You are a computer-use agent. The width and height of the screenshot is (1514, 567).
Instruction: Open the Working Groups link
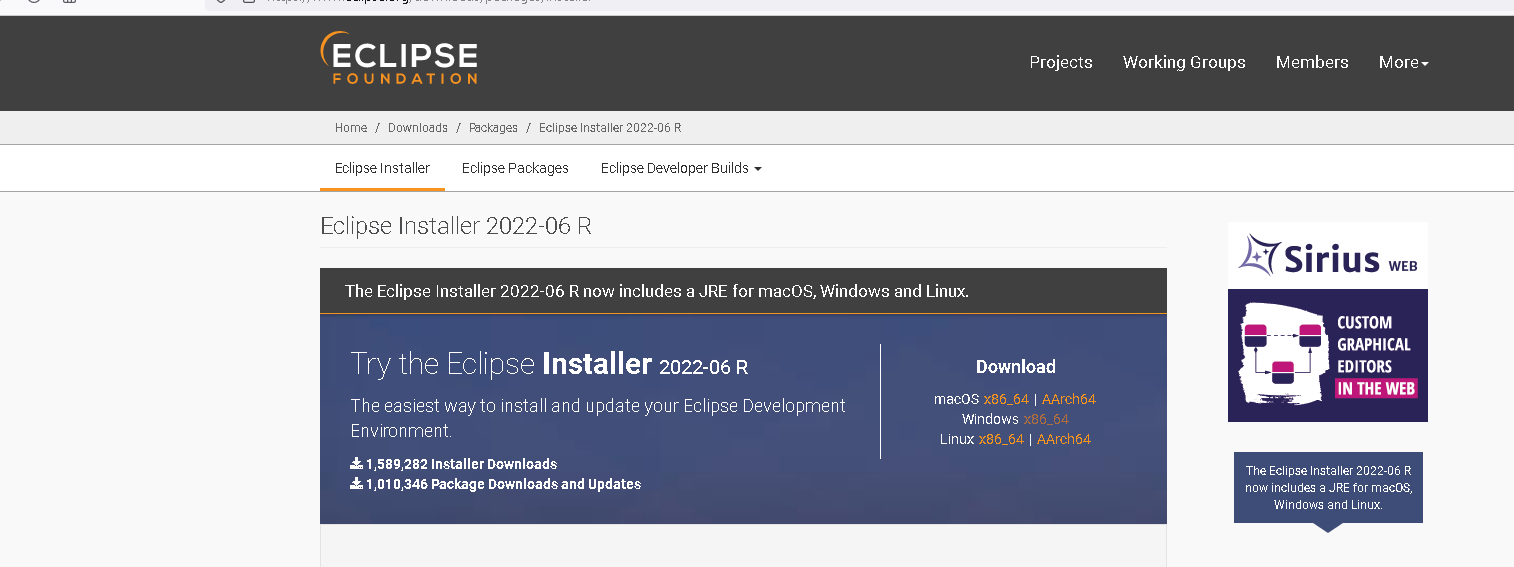pyautogui.click(x=1184, y=62)
